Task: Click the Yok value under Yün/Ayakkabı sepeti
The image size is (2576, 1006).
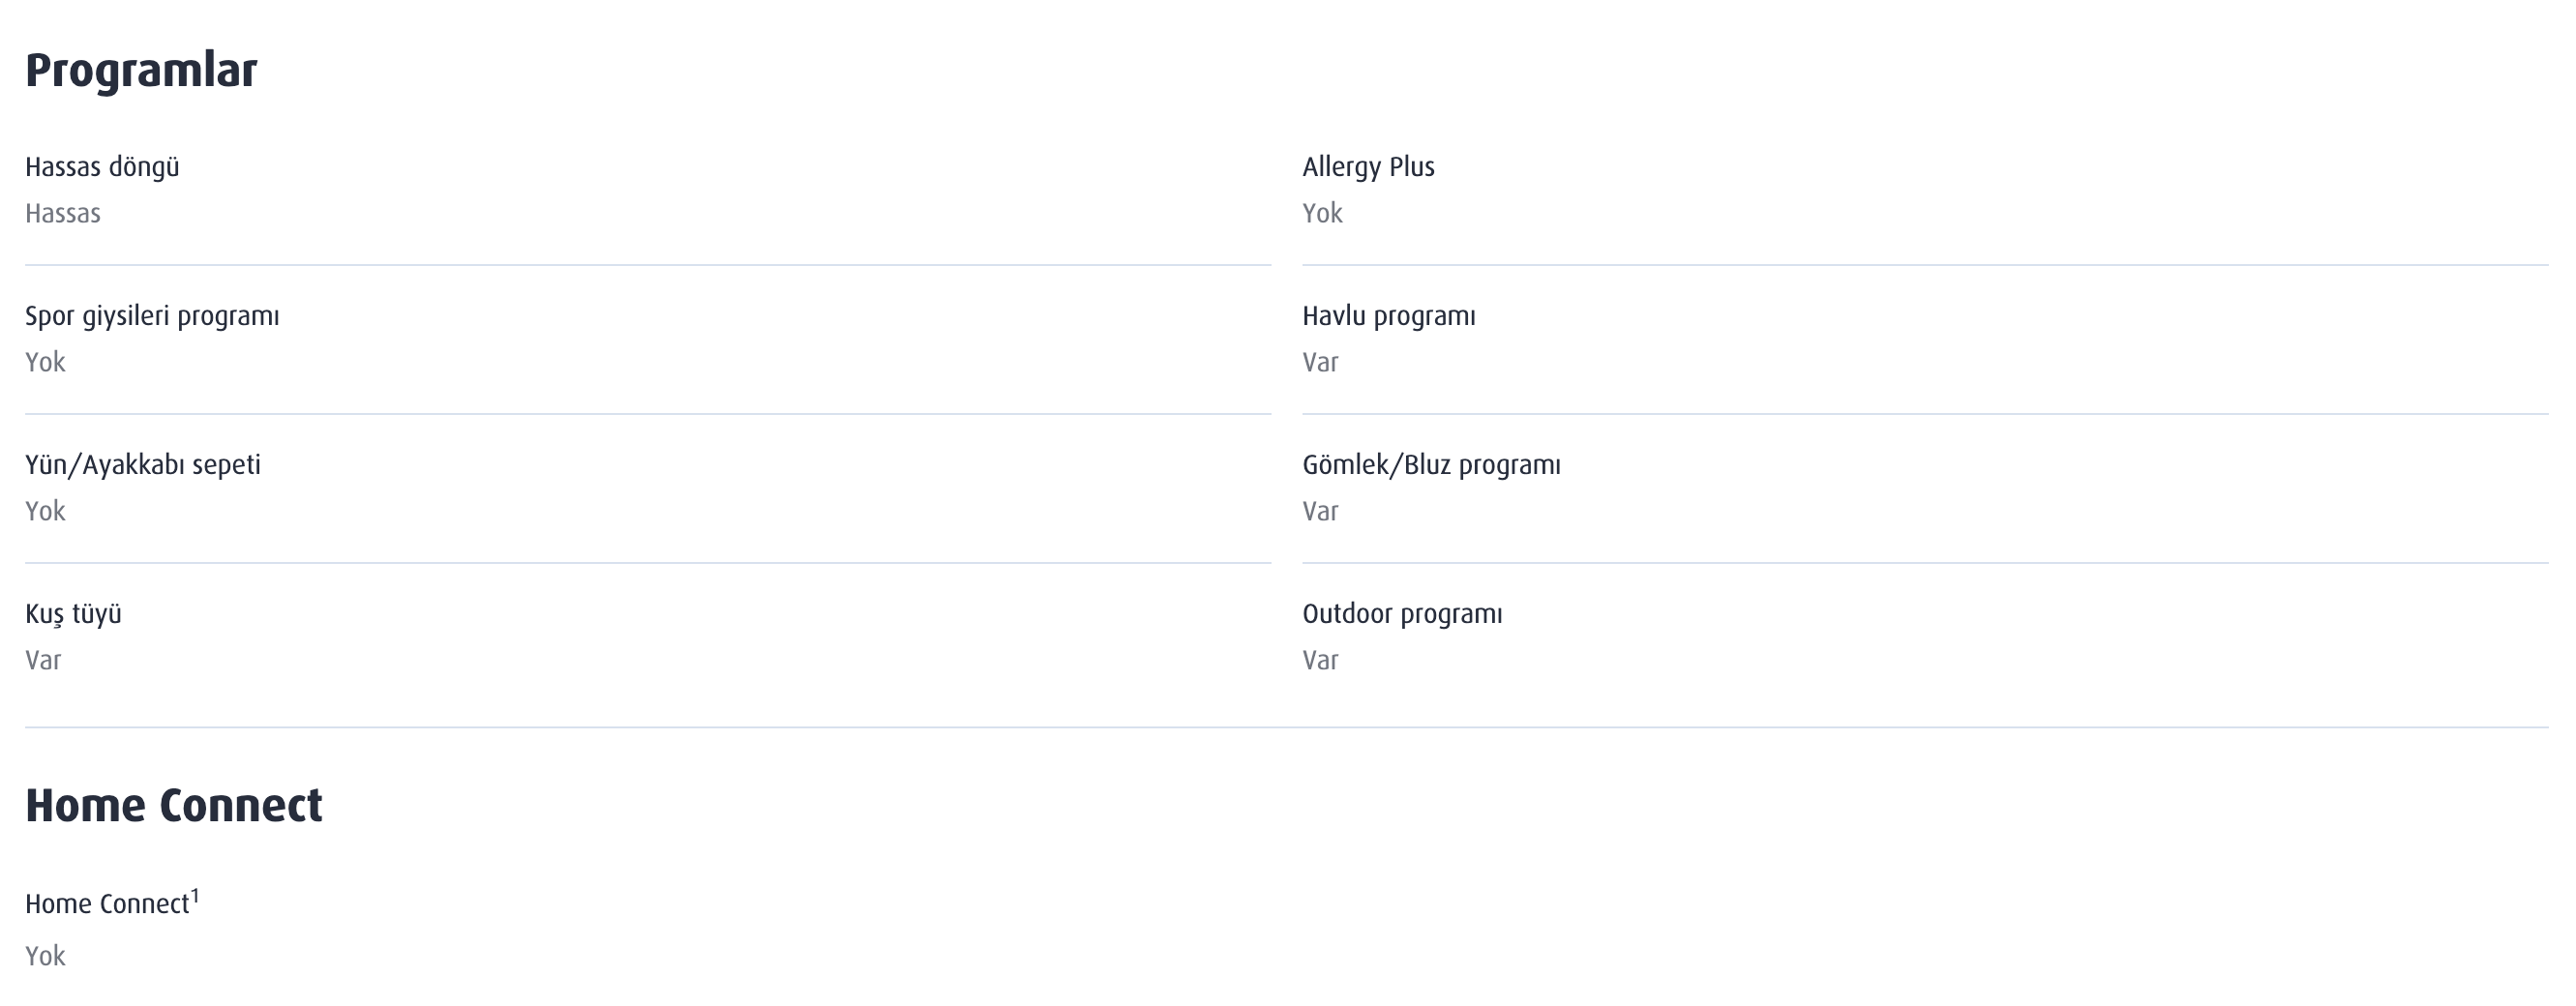Action: pos(45,512)
